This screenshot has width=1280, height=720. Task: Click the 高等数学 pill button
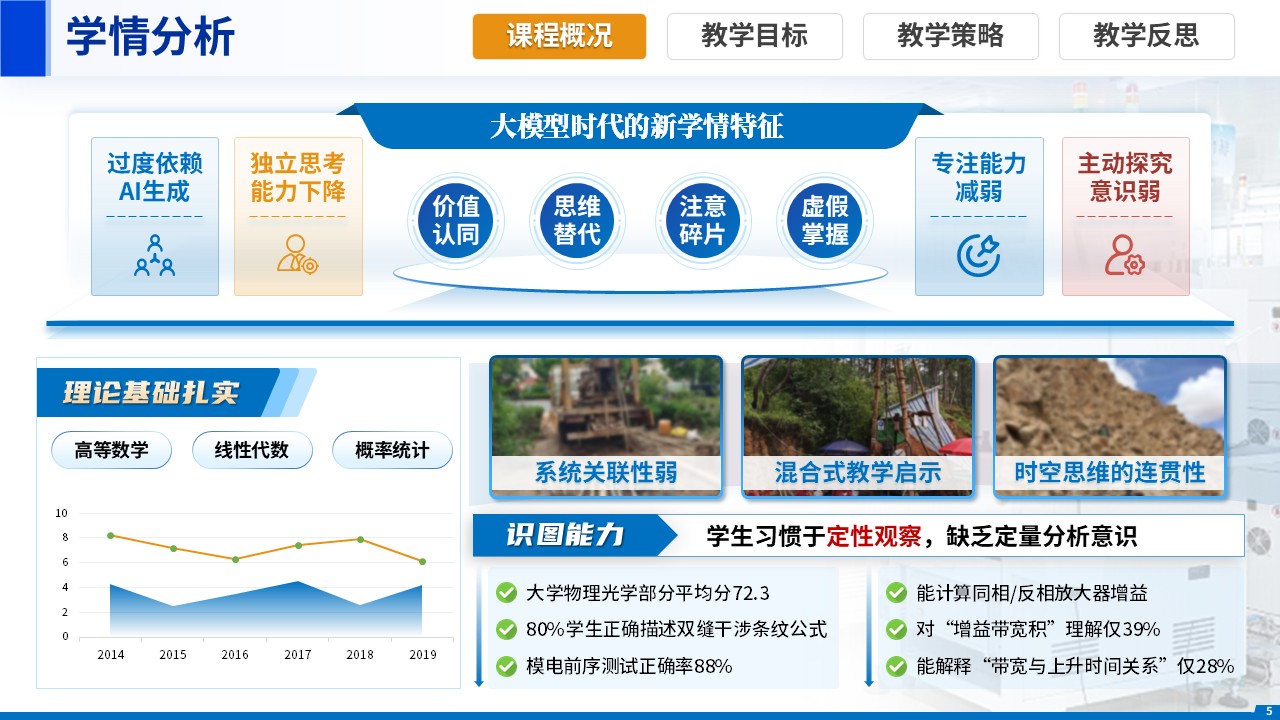click(112, 451)
